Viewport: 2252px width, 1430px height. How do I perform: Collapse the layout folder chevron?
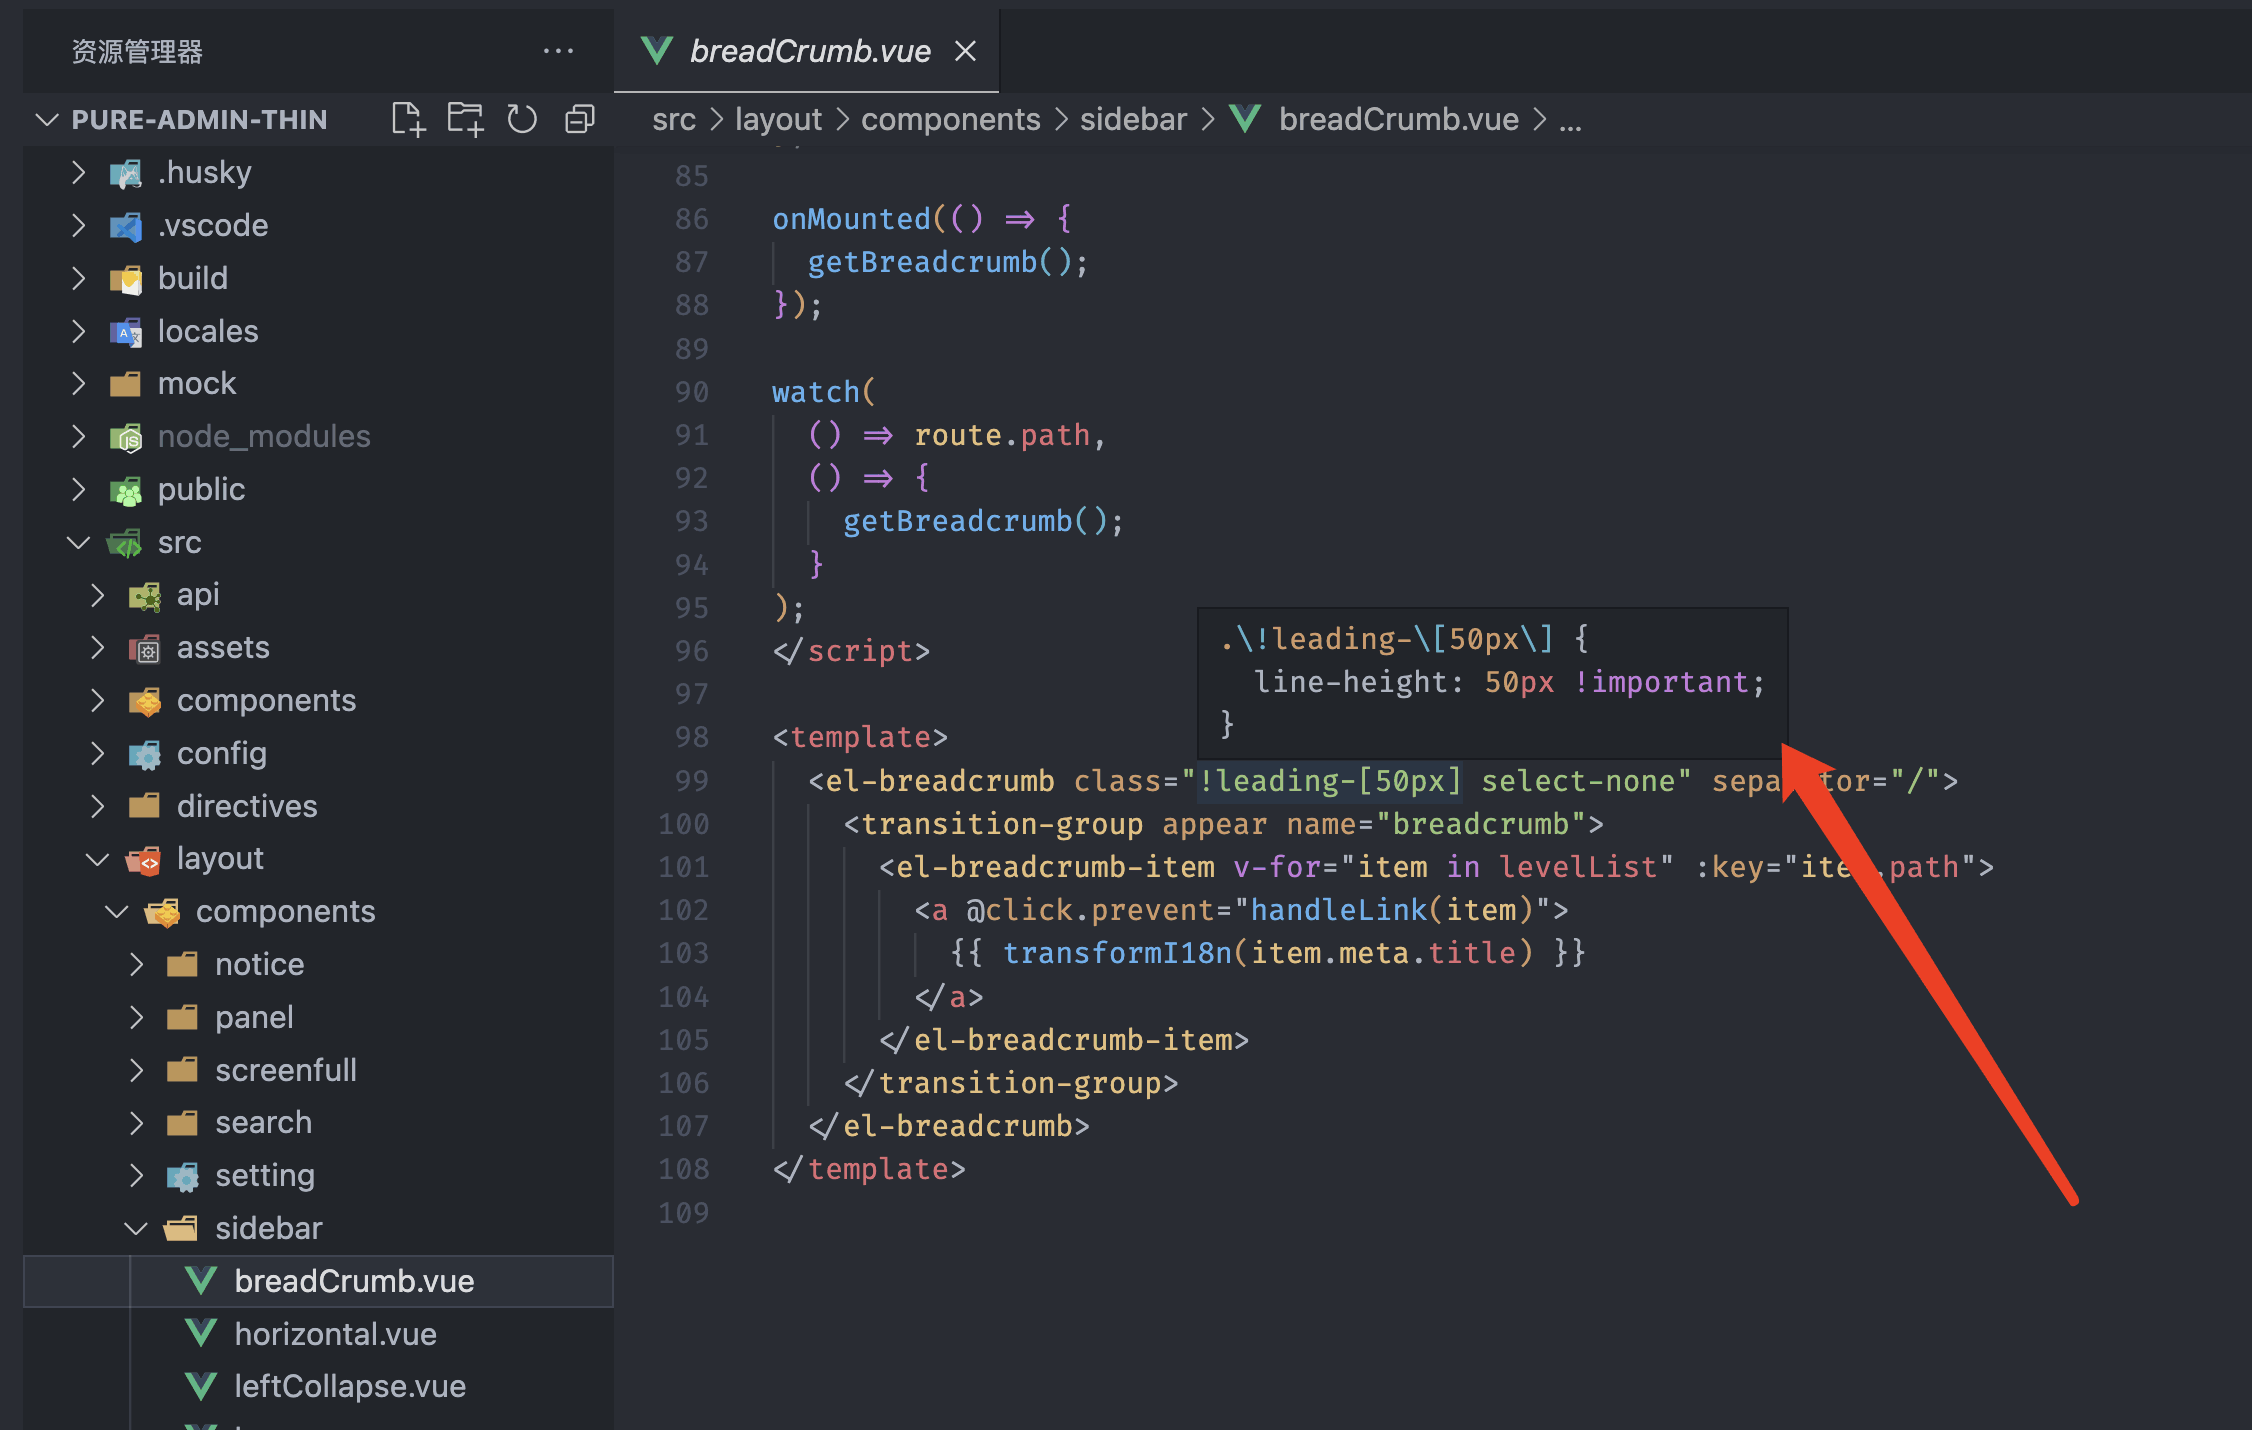click(98, 859)
